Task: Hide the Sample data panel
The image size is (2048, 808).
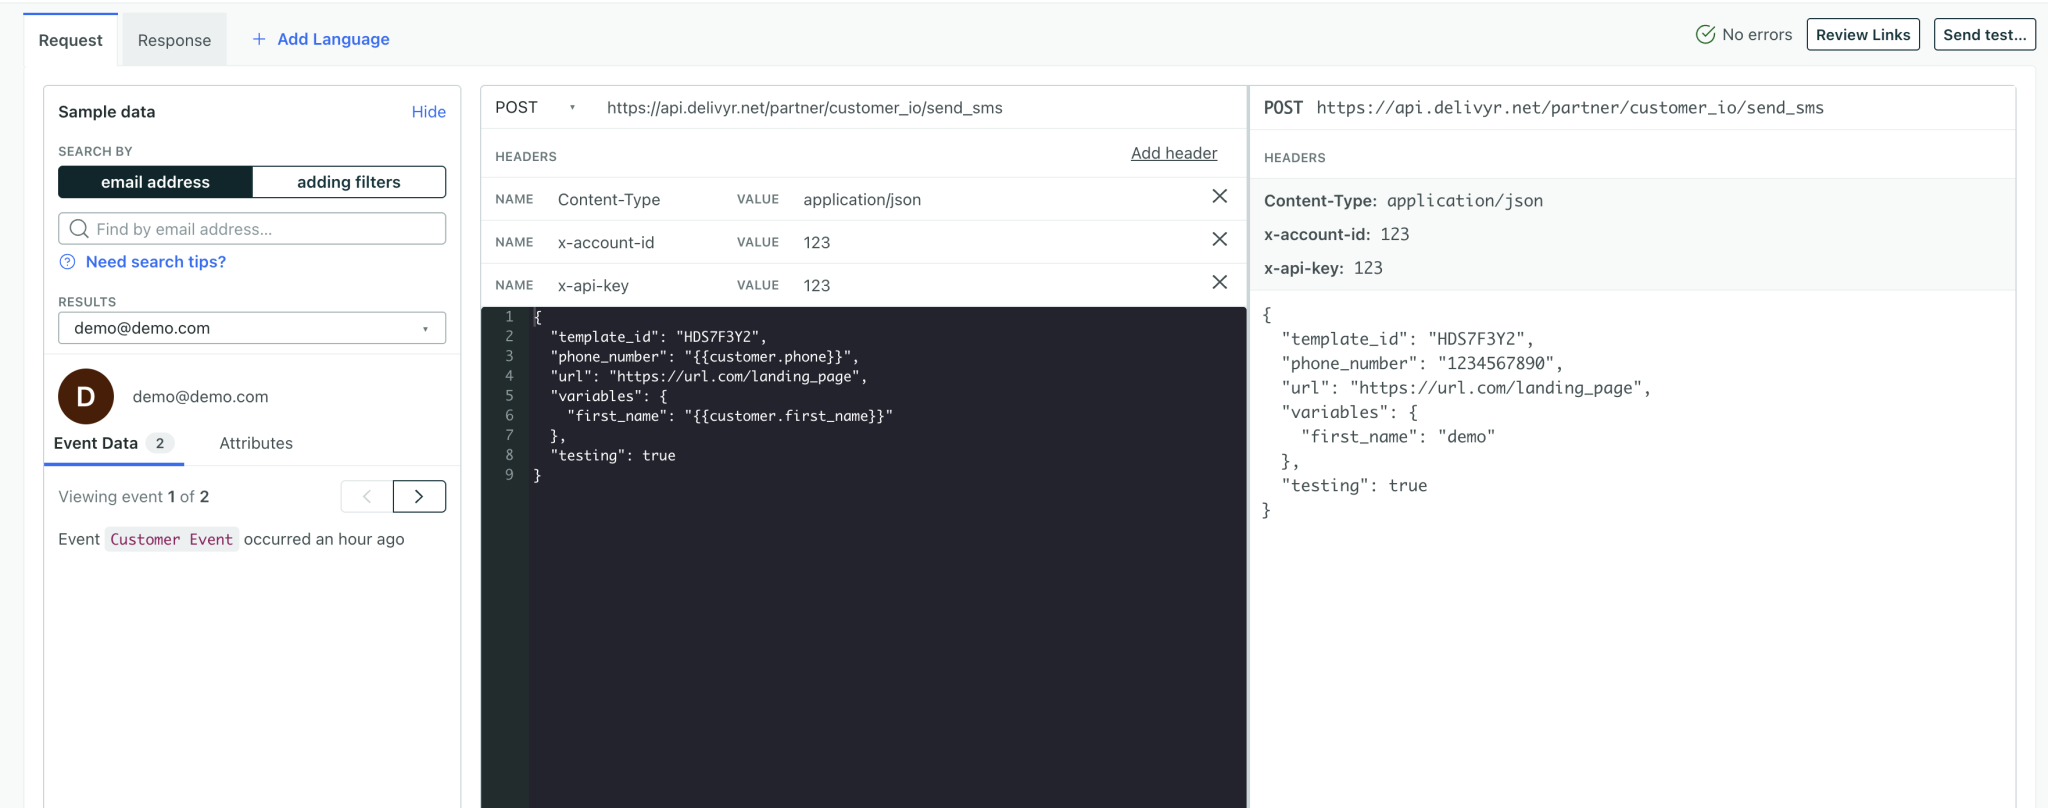Action: coord(429,112)
